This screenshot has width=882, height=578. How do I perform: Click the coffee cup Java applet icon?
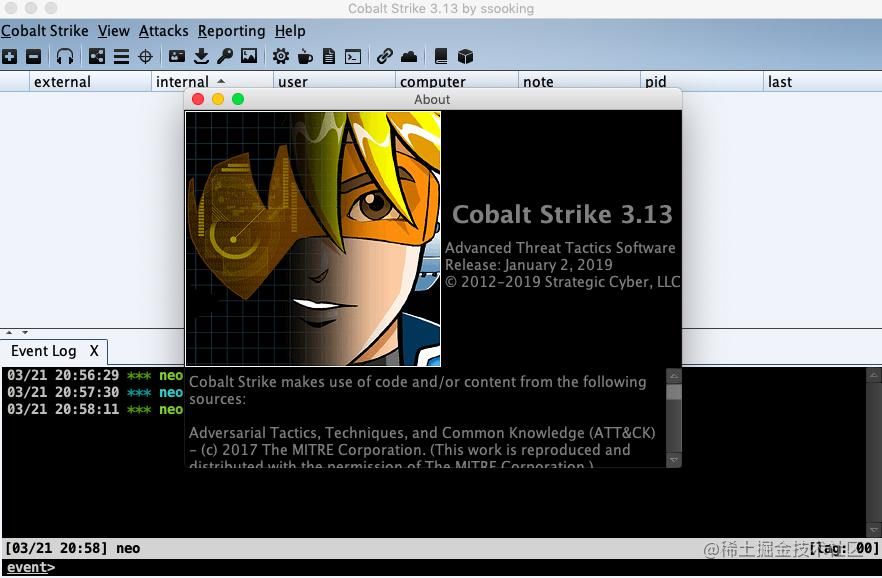(x=305, y=56)
